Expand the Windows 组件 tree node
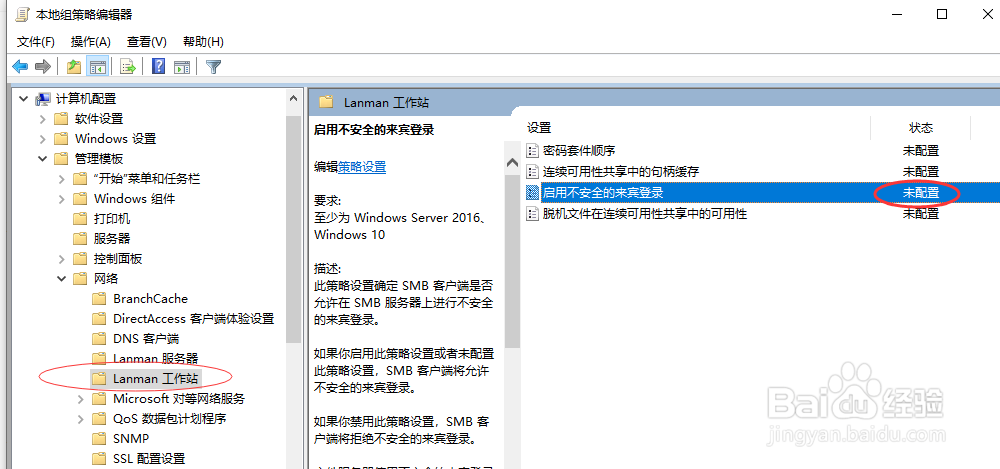1000x469 pixels. click(61, 199)
